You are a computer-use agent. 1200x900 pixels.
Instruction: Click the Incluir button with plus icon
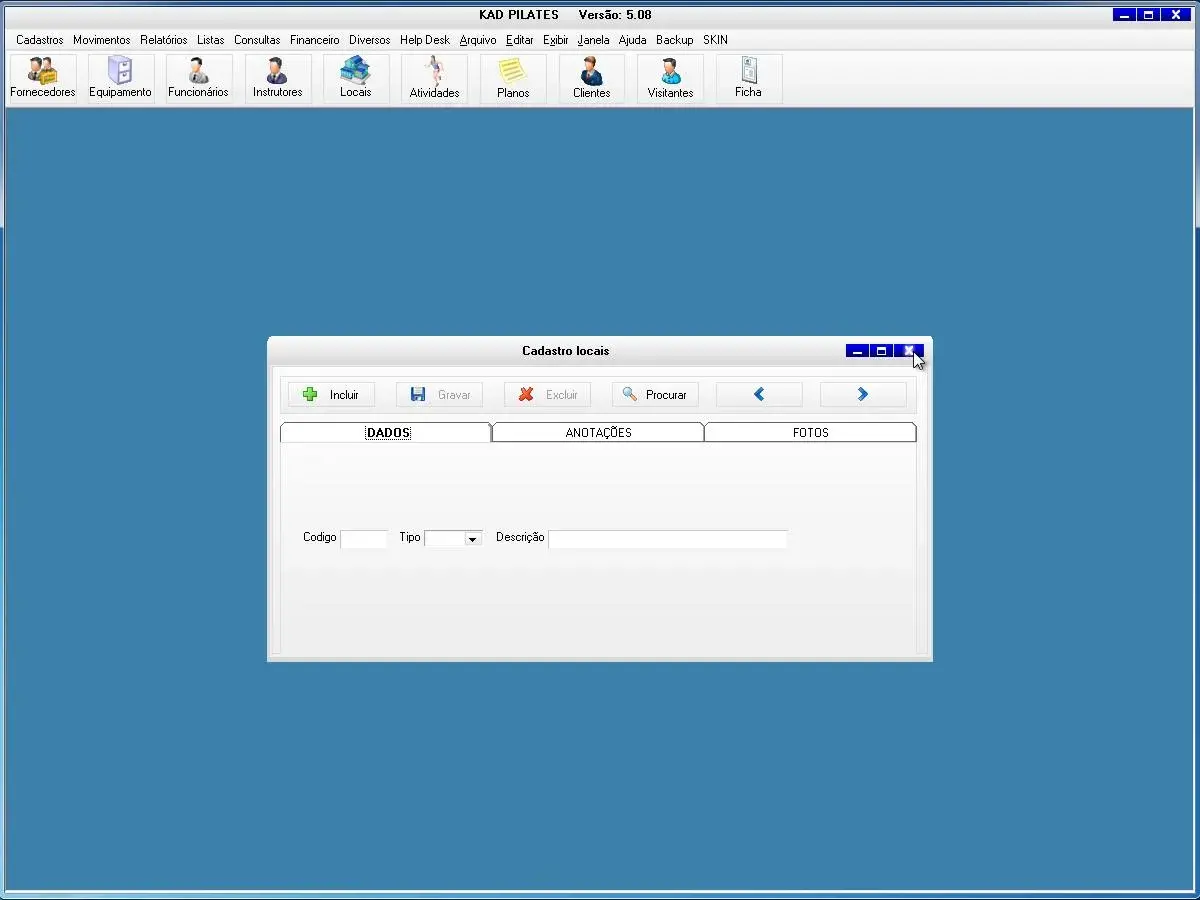pyautogui.click(x=331, y=395)
